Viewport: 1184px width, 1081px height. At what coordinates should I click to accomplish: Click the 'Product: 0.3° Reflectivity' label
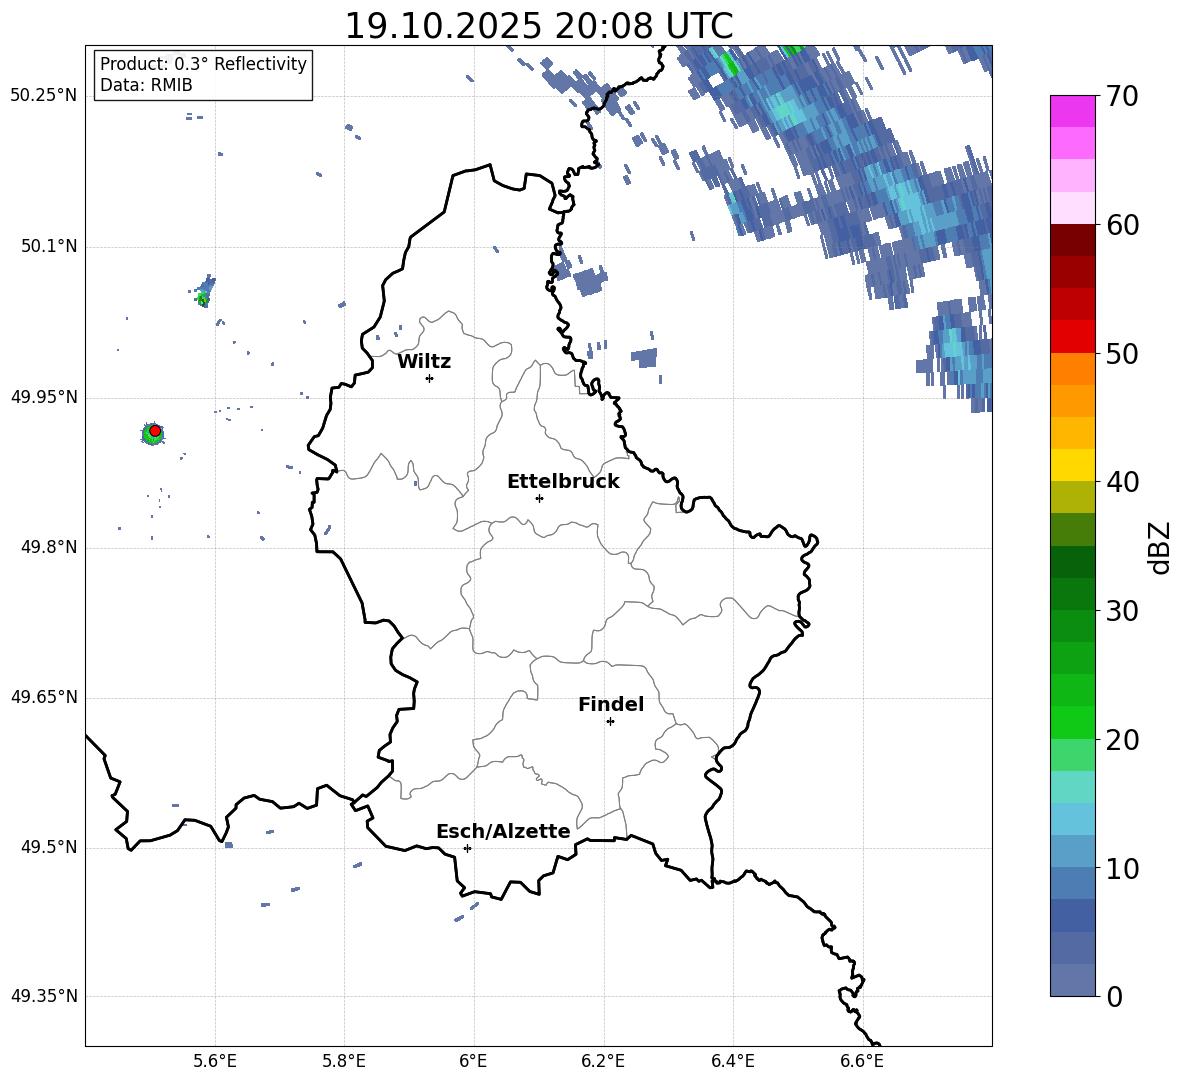(203, 64)
